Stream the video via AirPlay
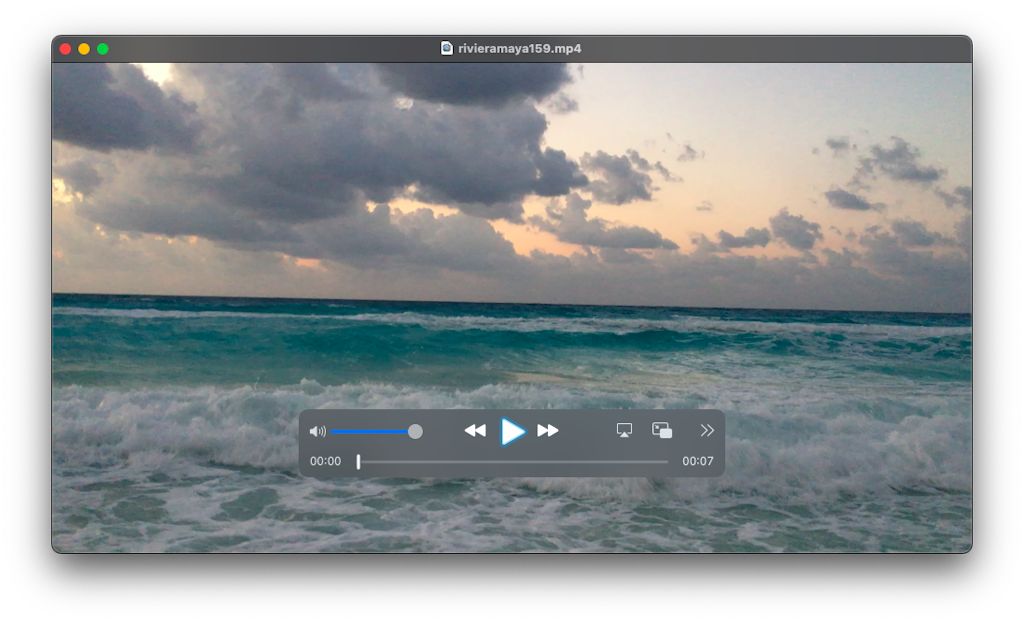 pos(625,430)
